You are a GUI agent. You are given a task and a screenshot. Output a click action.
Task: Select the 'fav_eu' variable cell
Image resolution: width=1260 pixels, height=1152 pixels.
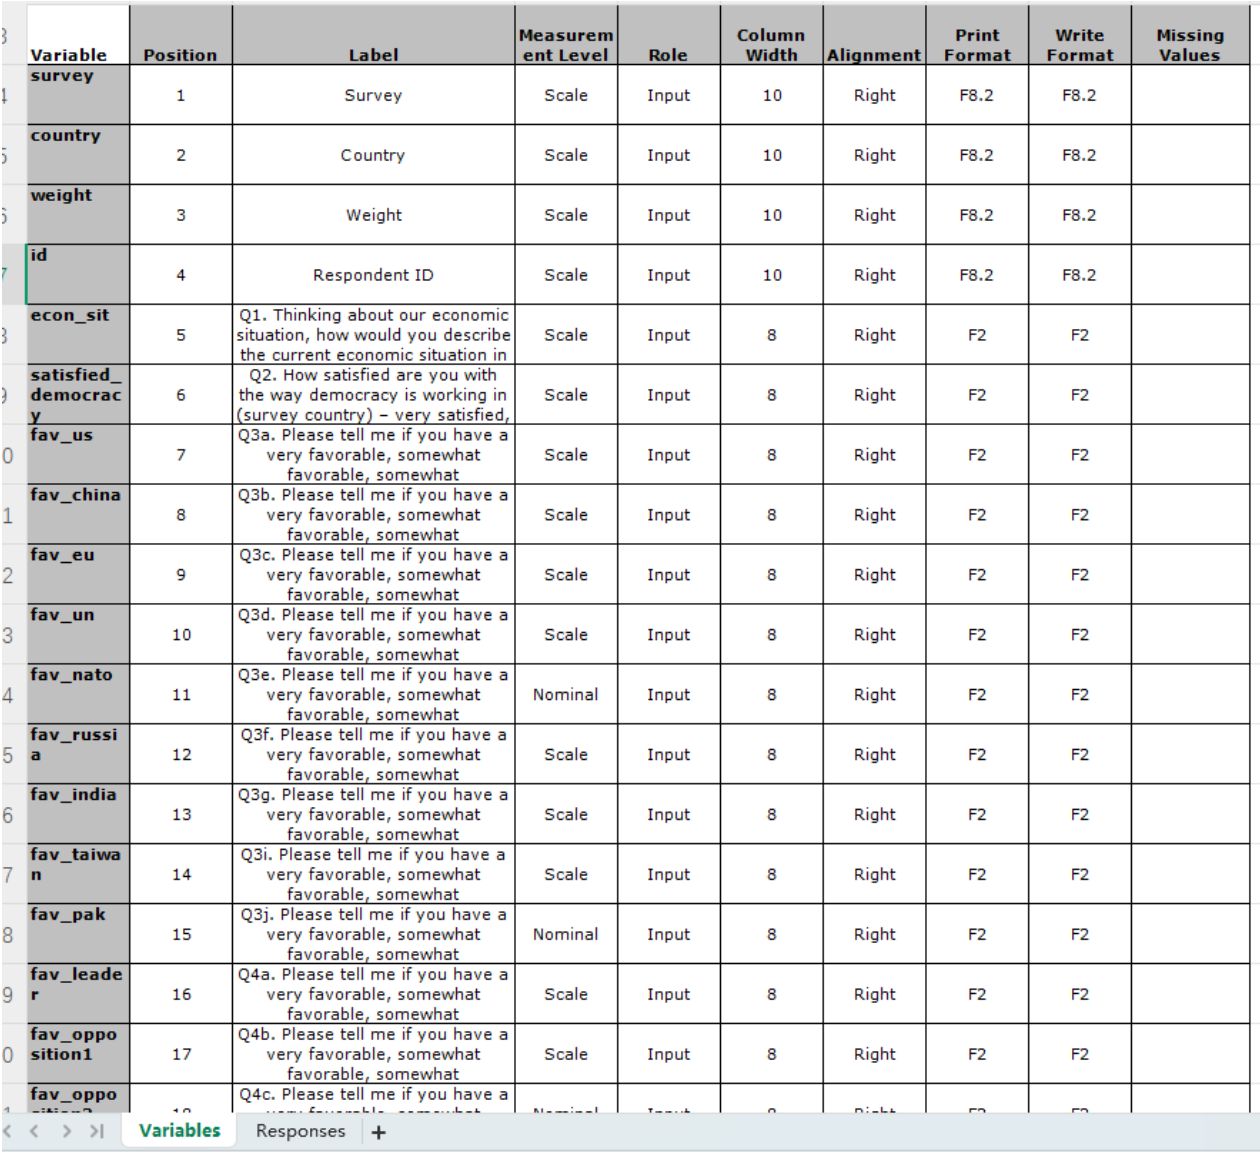78,575
